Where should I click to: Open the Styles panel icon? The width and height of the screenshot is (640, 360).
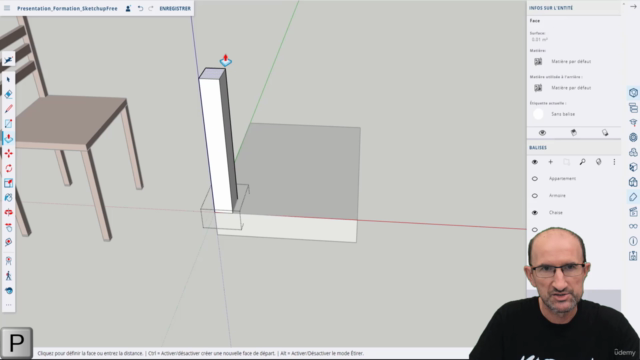(x=633, y=167)
